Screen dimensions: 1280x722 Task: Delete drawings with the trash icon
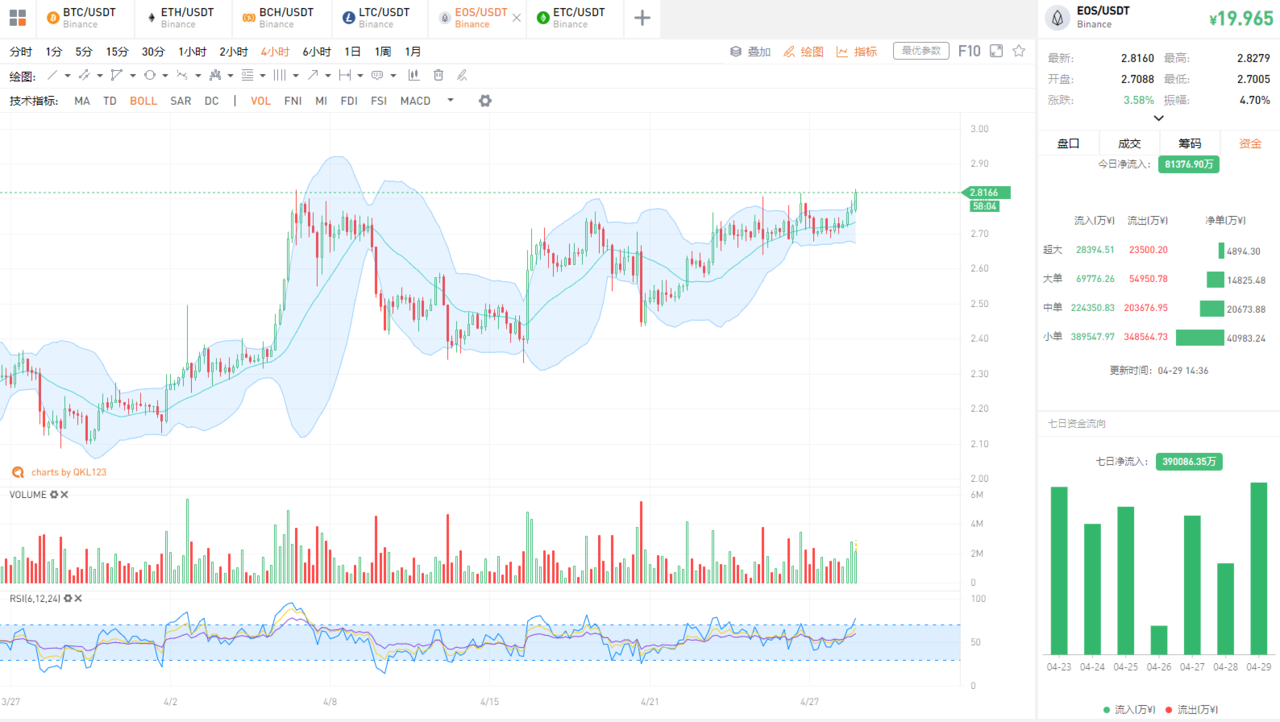coord(438,75)
